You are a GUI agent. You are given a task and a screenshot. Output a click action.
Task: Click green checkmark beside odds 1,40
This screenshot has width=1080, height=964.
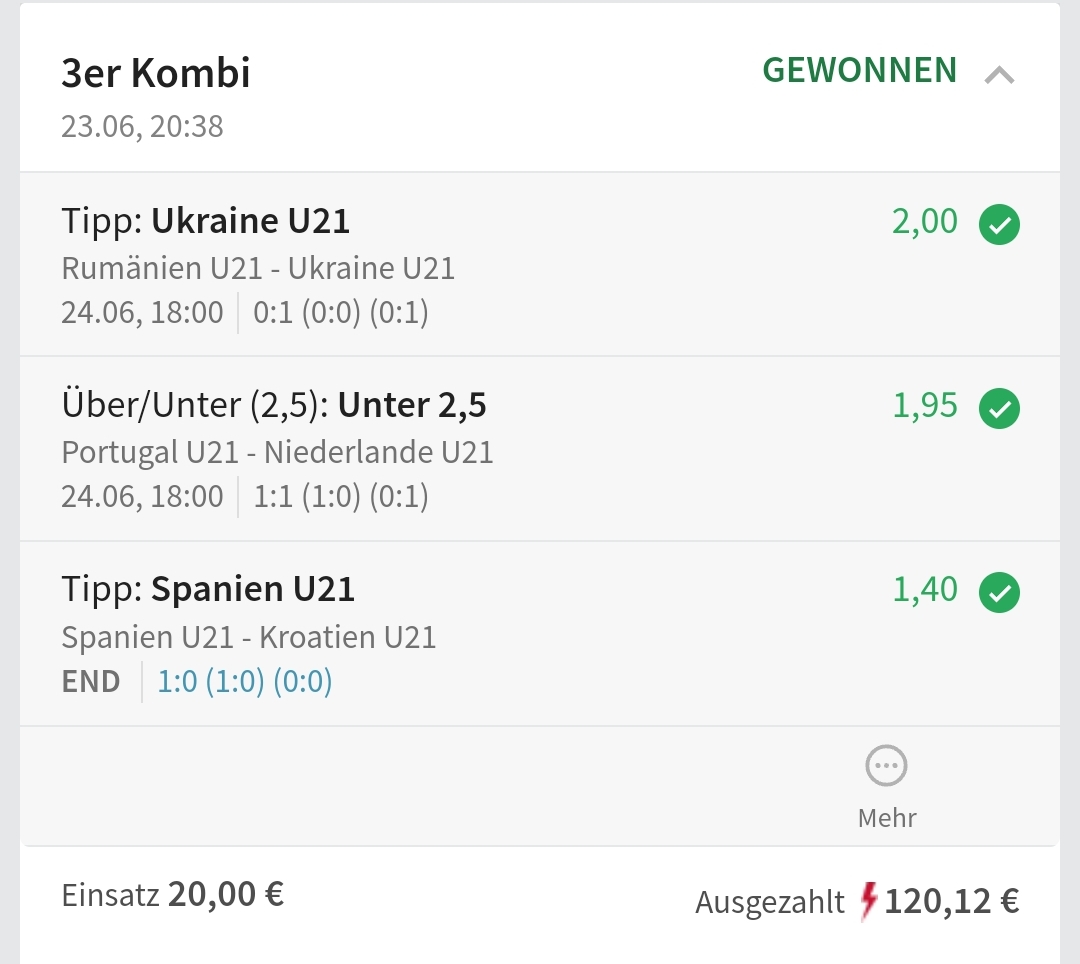click(999, 592)
